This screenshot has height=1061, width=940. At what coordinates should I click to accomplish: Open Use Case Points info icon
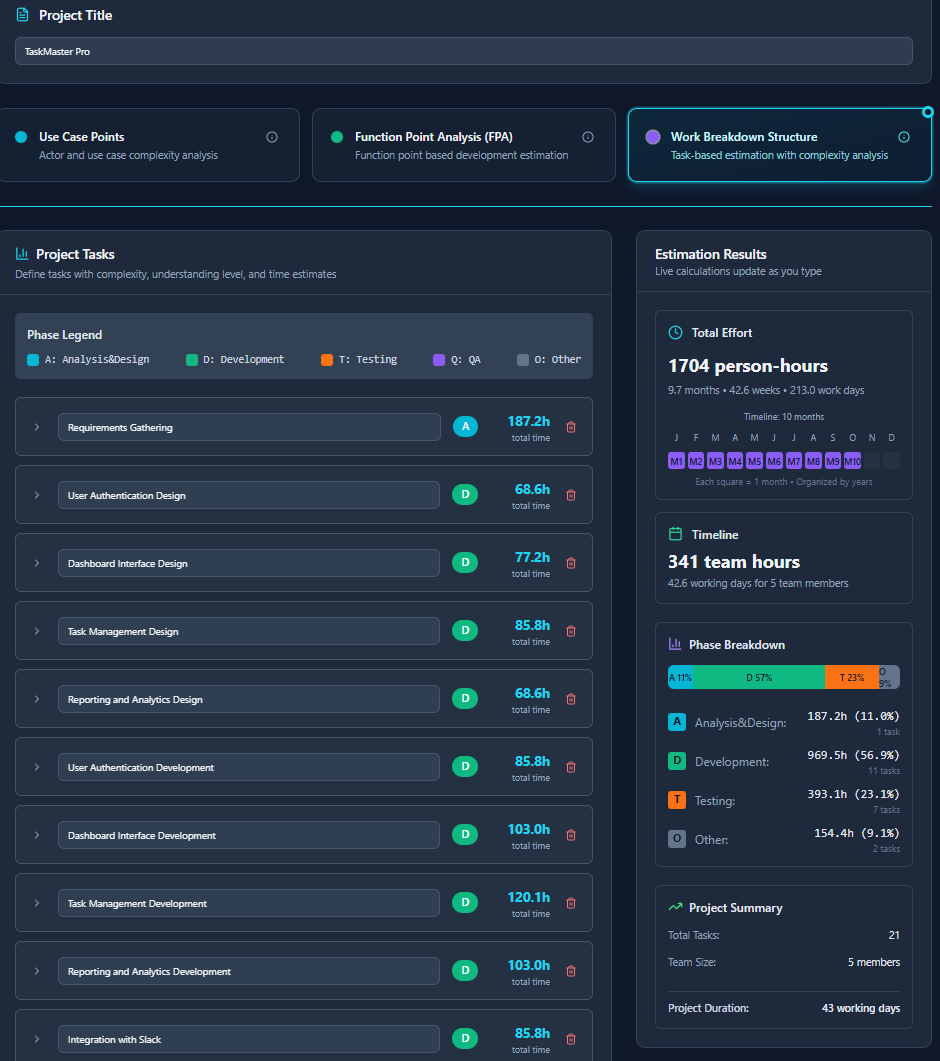[x=272, y=137]
